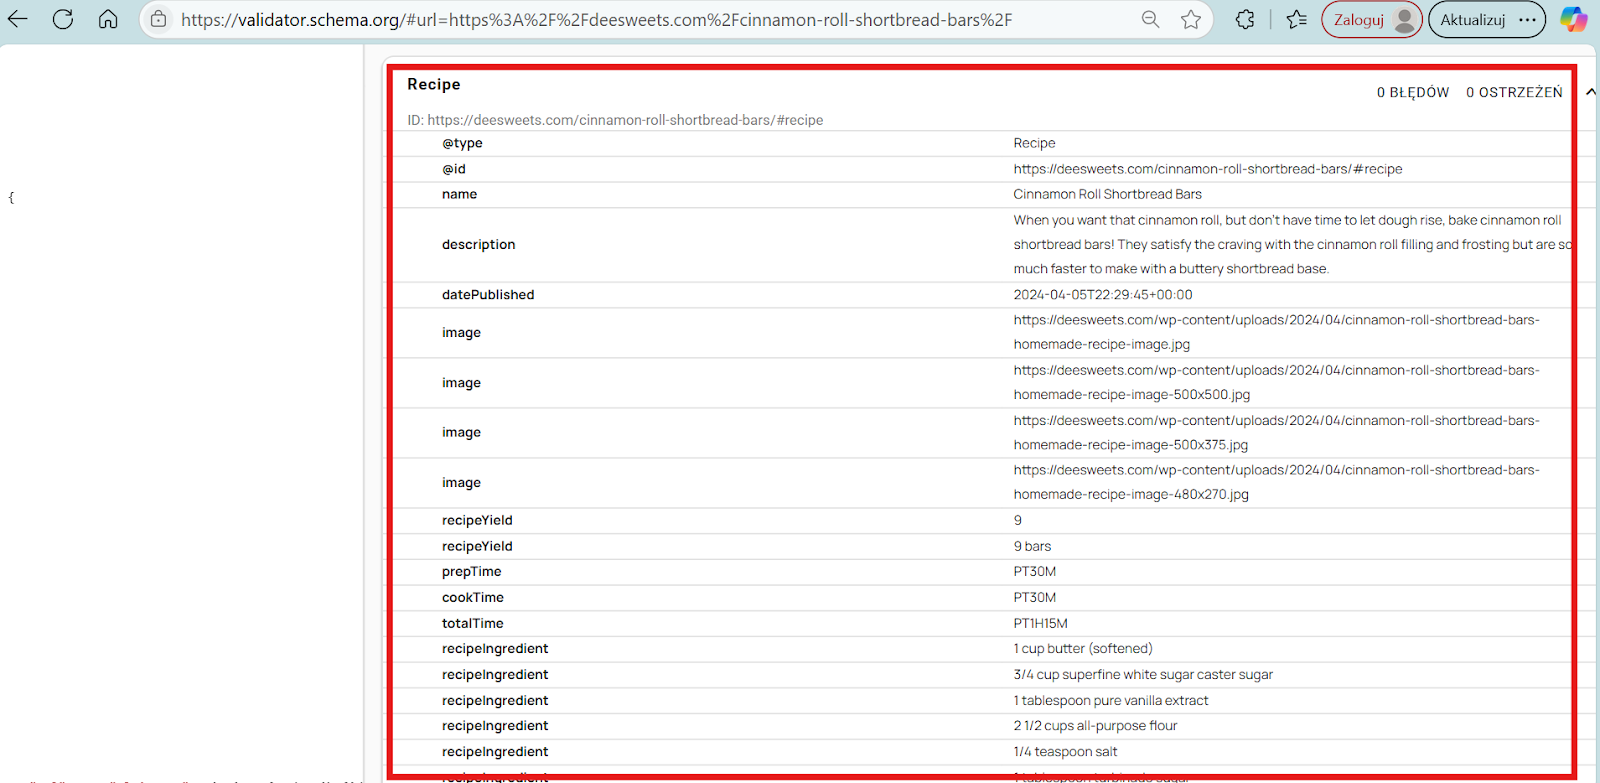Go back to the previous page
1600x783 pixels.
[x=18, y=19]
